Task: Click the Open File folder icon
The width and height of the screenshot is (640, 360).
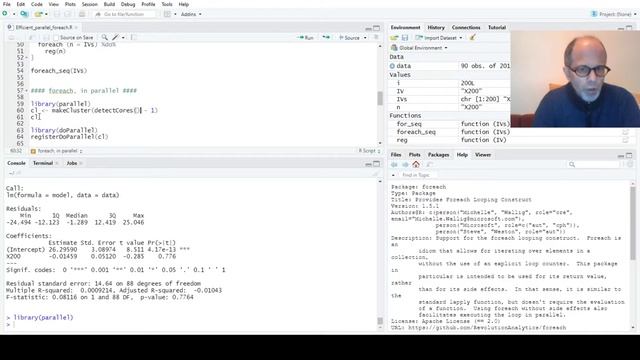Action: pyautogui.click(x=38, y=14)
